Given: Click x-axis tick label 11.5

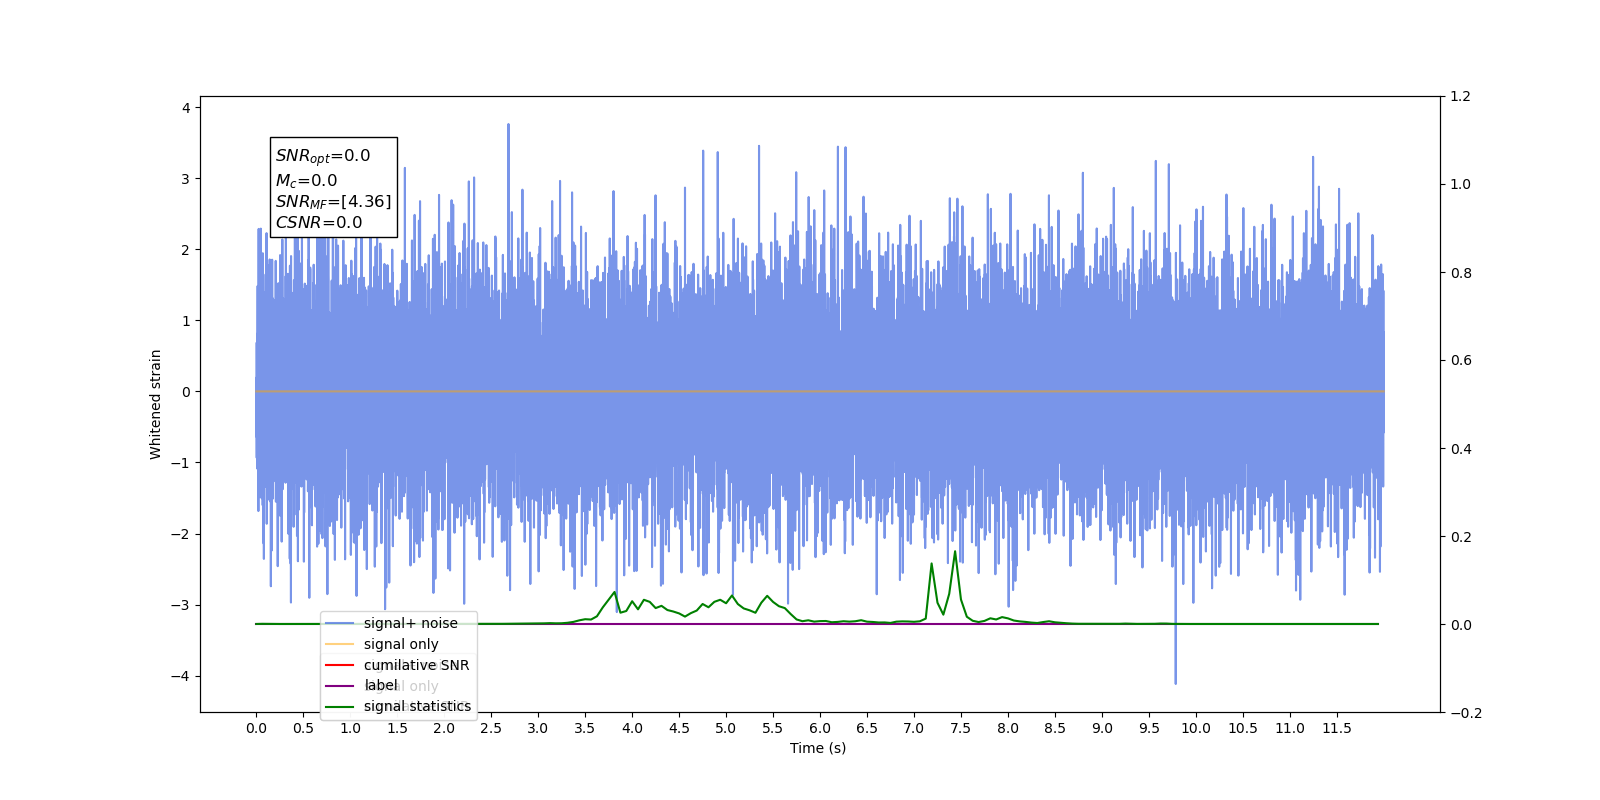Looking at the screenshot, I should tap(1337, 728).
